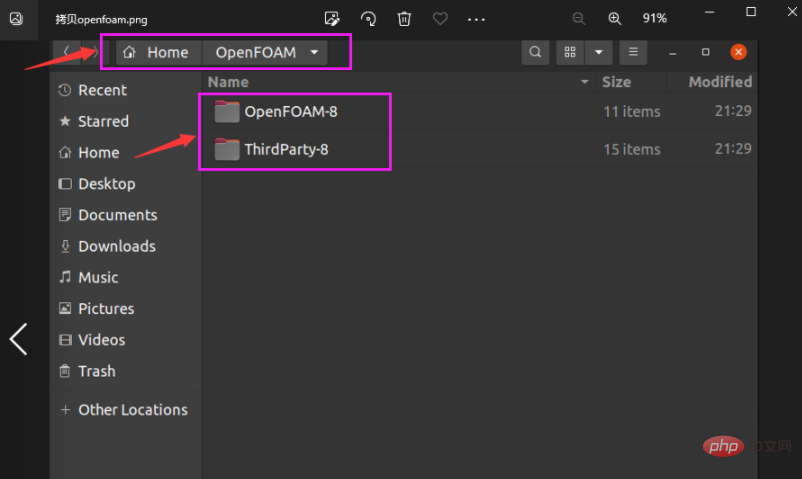Open Desktop in the sidebar
The width and height of the screenshot is (802, 479).
coord(126,184)
